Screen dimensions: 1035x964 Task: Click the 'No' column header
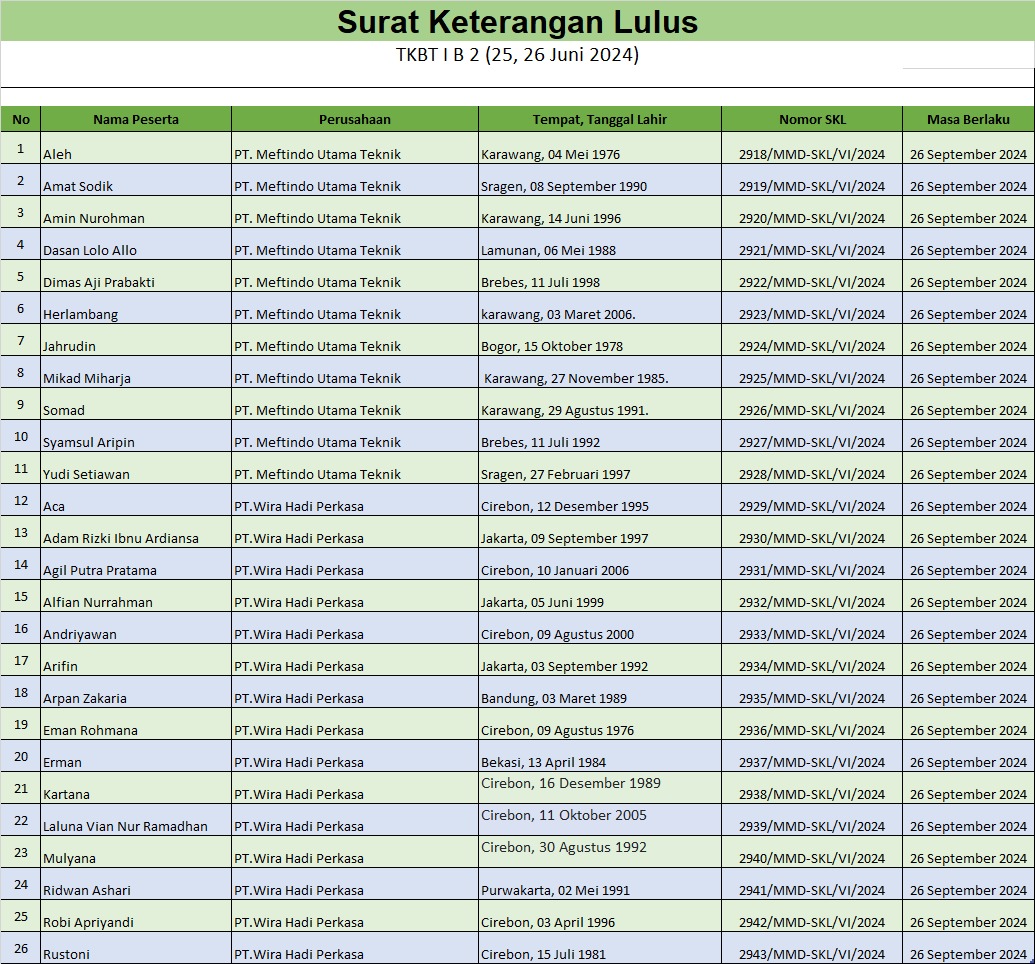pyautogui.click(x=20, y=120)
